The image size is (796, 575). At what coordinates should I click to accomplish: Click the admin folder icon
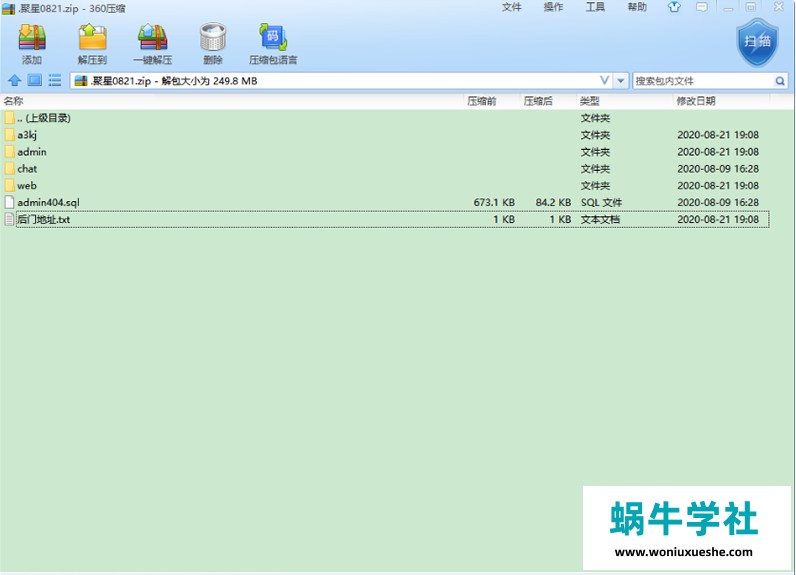[x=9, y=152]
